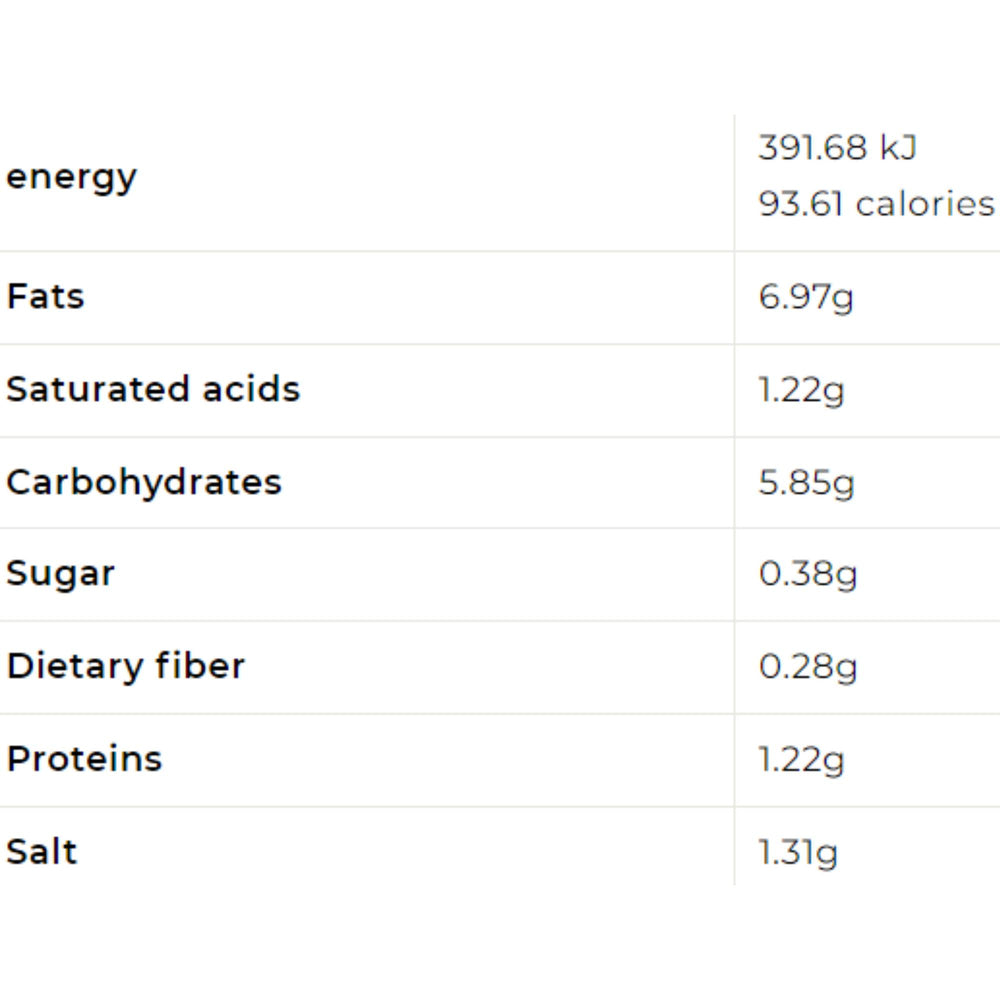Click the Fats label
The width and height of the screenshot is (1000, 1000).
45,297
